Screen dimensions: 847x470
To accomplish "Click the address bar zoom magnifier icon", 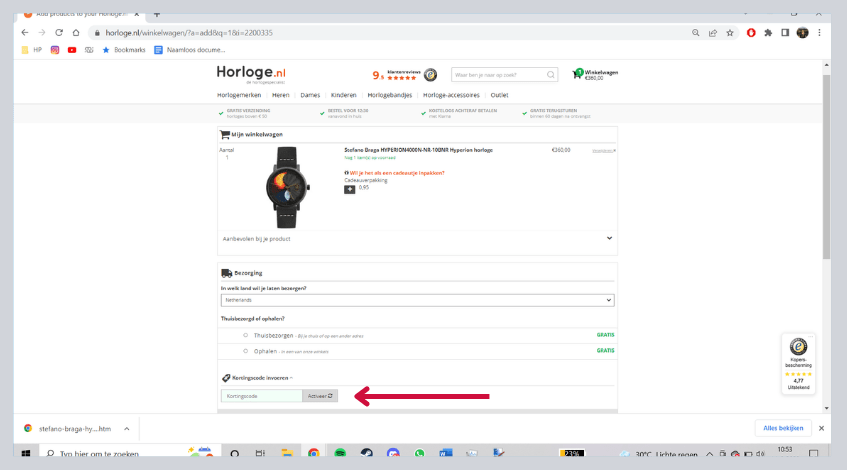I will click(x=696, y=33).
